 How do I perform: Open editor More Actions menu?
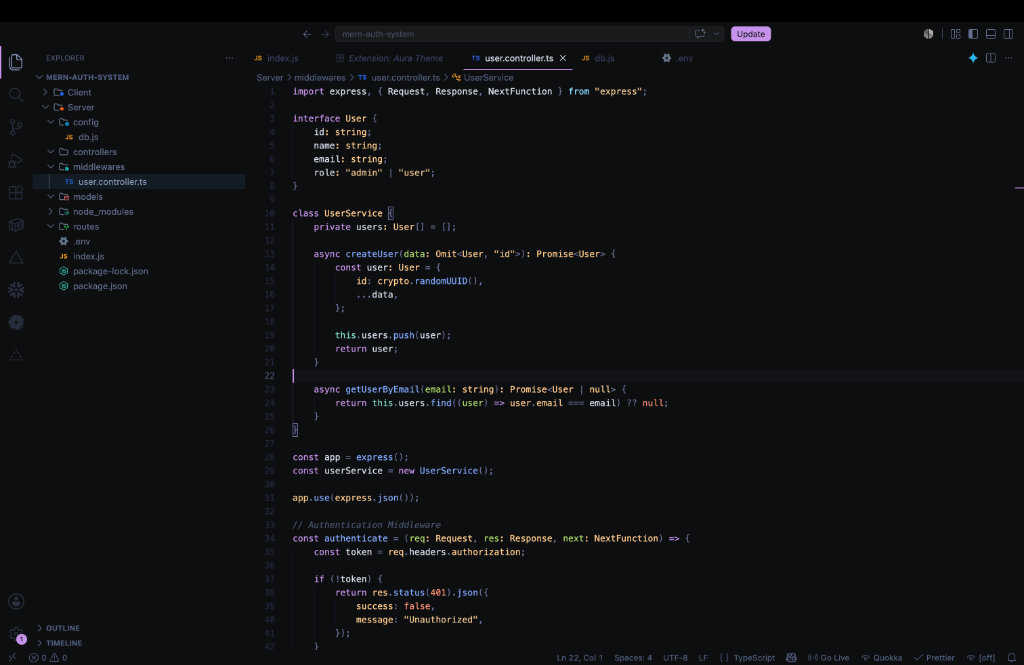click(x=1008, y=58)
